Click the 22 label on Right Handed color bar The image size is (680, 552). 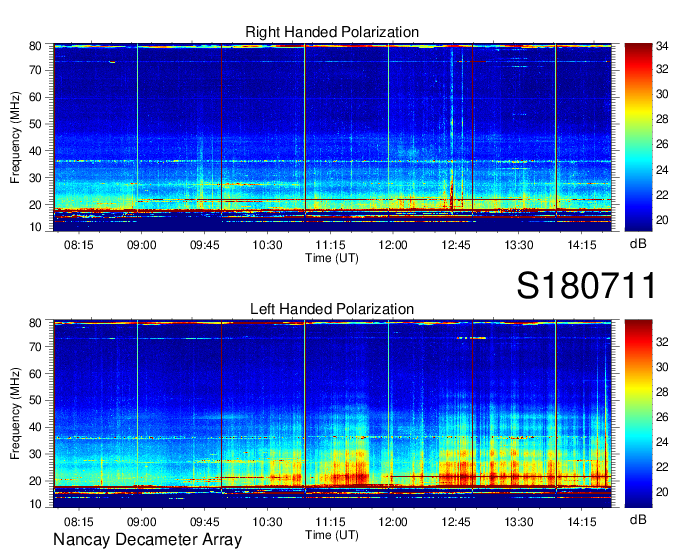(x=662, y=195)
